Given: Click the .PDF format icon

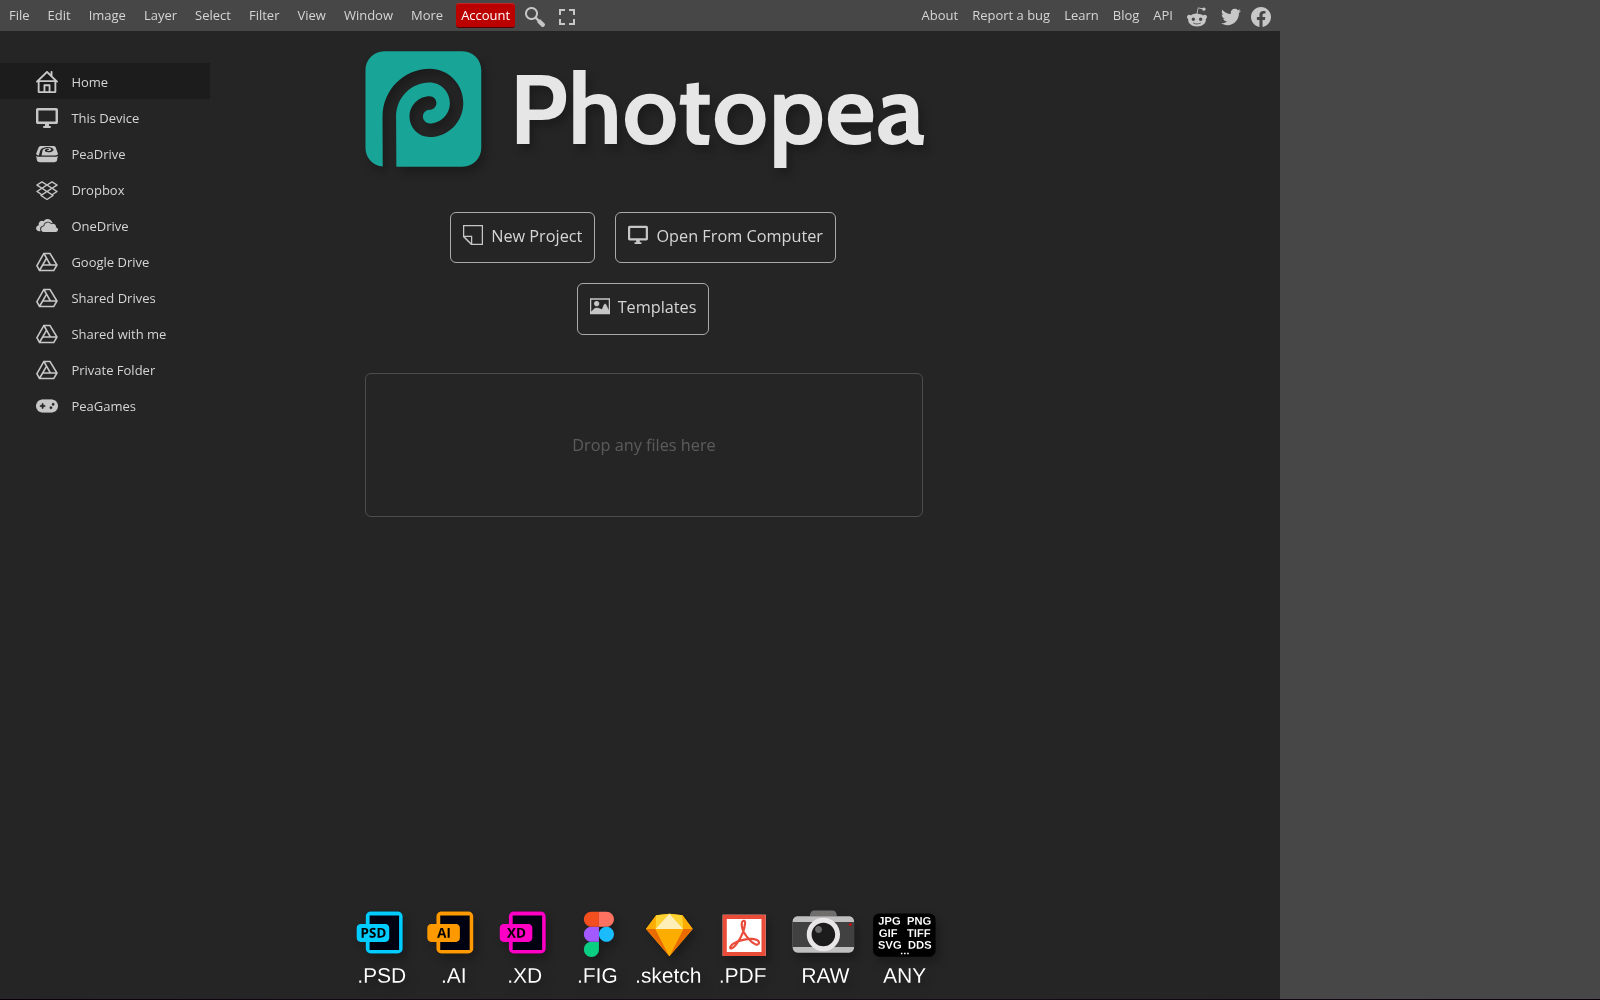Looking at the screenshot, I should tap(743, 934).
